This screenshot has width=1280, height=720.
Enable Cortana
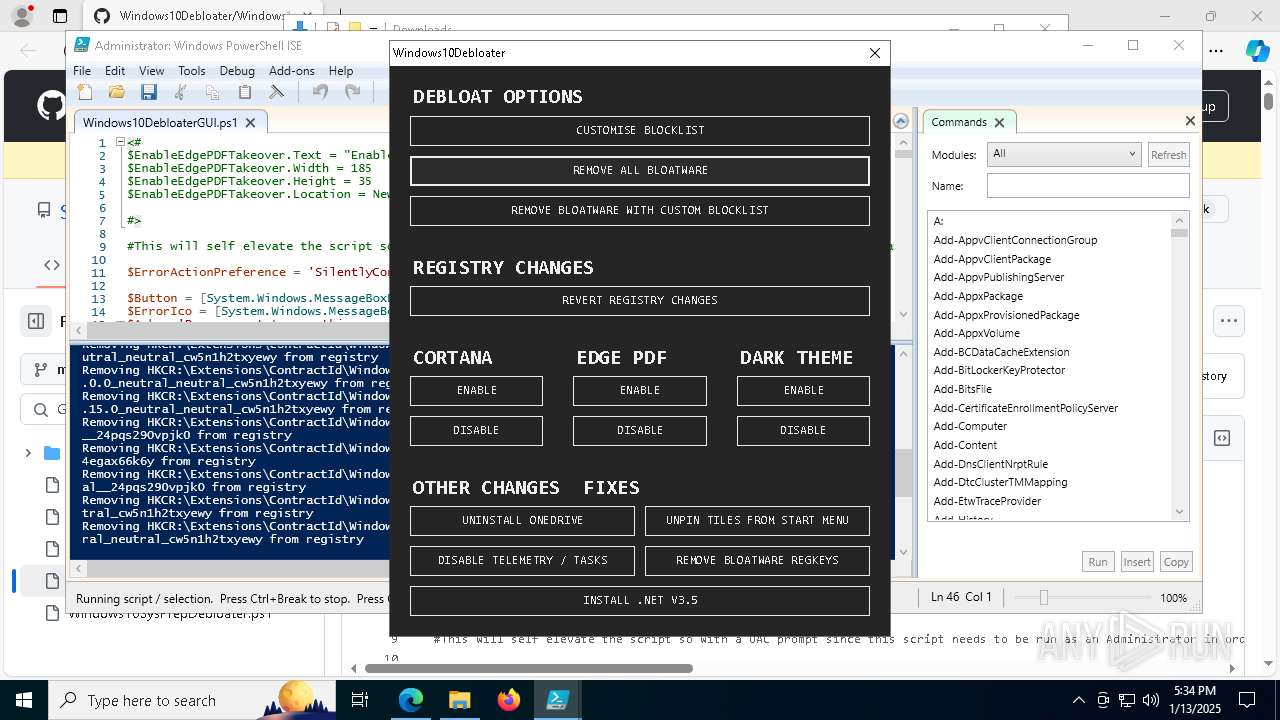(476, 390)
